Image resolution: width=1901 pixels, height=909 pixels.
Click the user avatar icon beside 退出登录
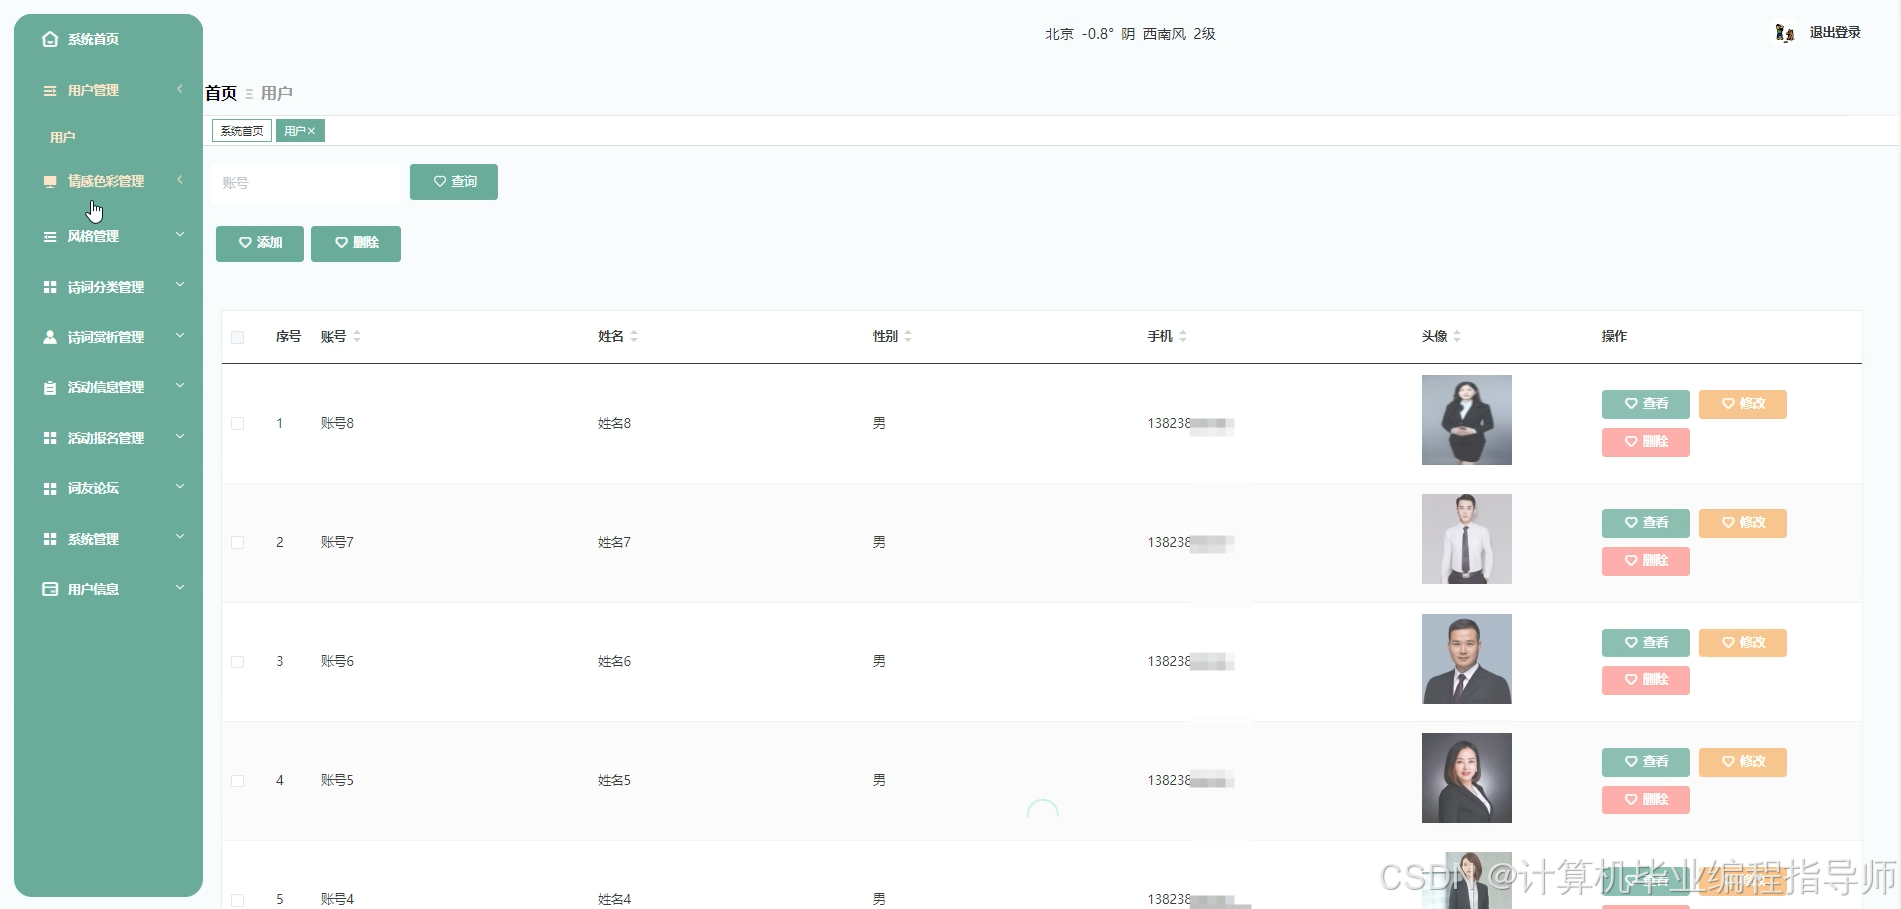[x=1784, y=33]
